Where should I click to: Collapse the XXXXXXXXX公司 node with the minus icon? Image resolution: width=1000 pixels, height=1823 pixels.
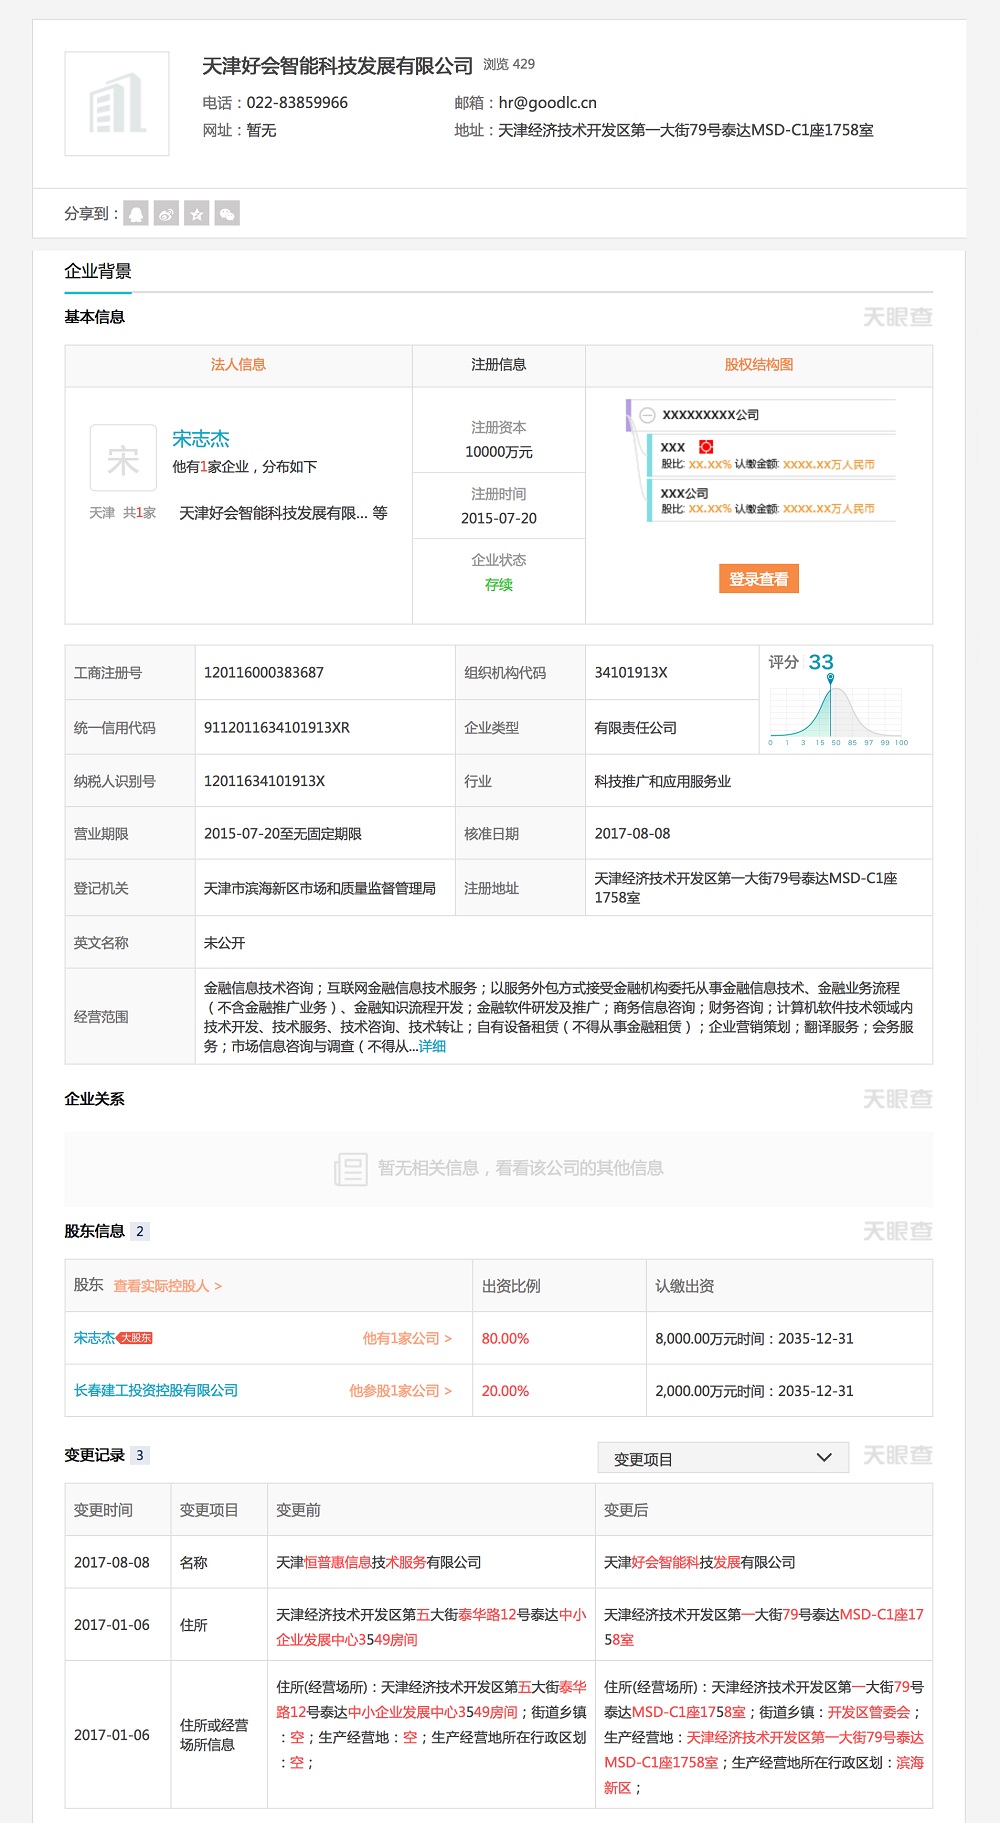pos(647,415)
